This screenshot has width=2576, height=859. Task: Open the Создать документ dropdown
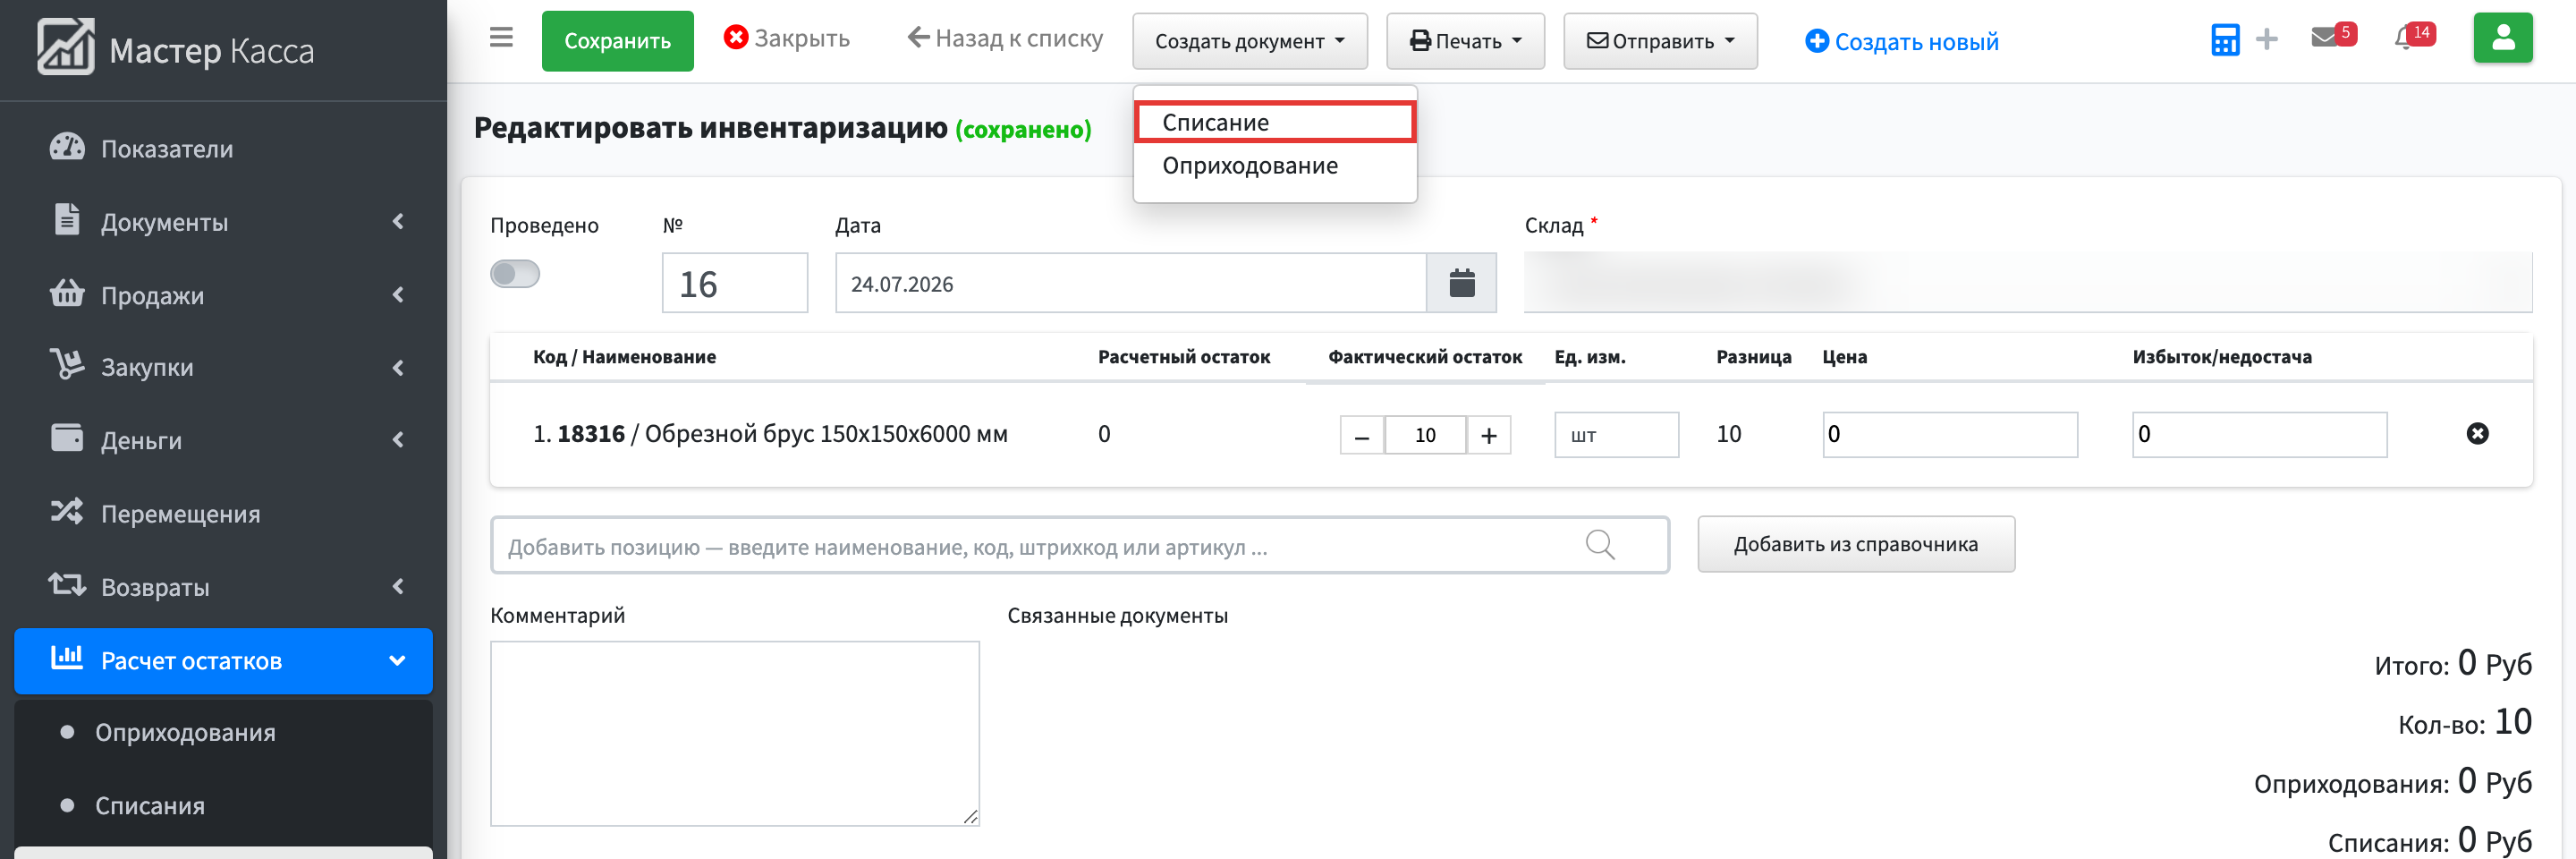click(1250, 41)
